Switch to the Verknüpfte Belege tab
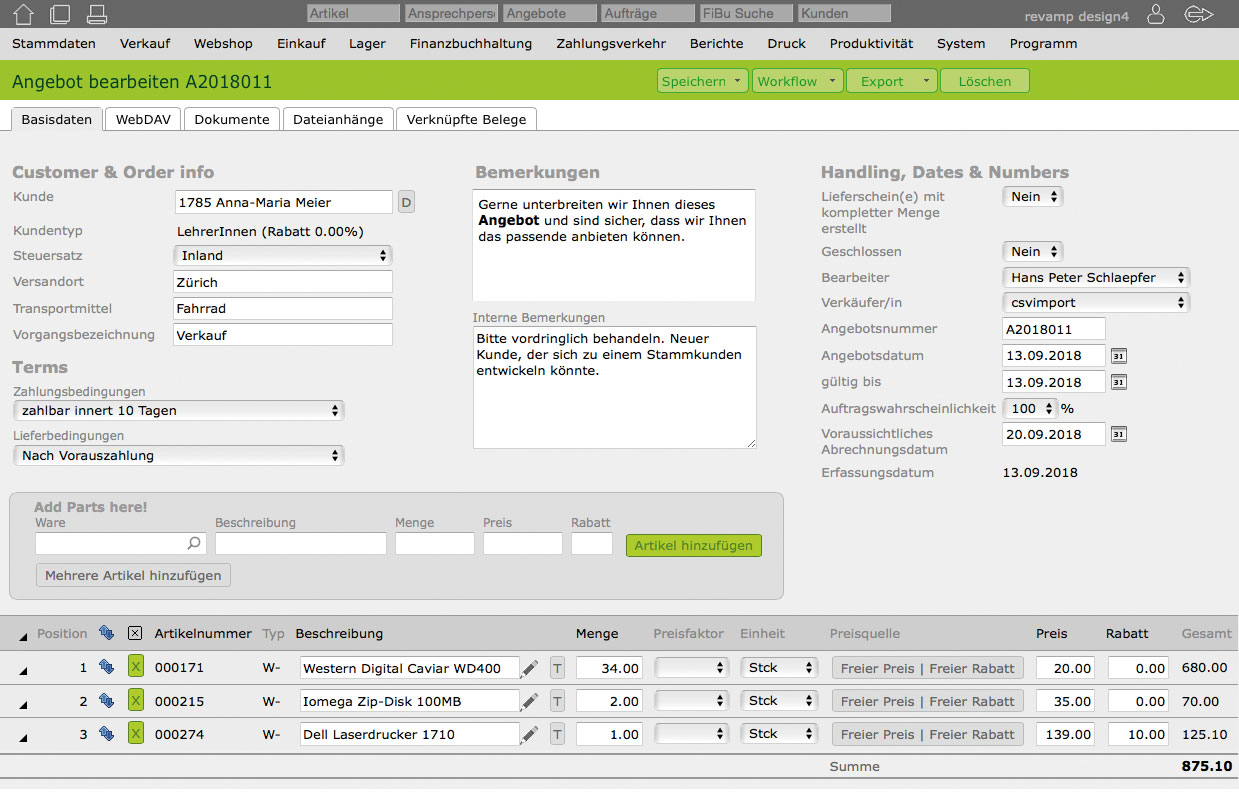 click(467, 119)
